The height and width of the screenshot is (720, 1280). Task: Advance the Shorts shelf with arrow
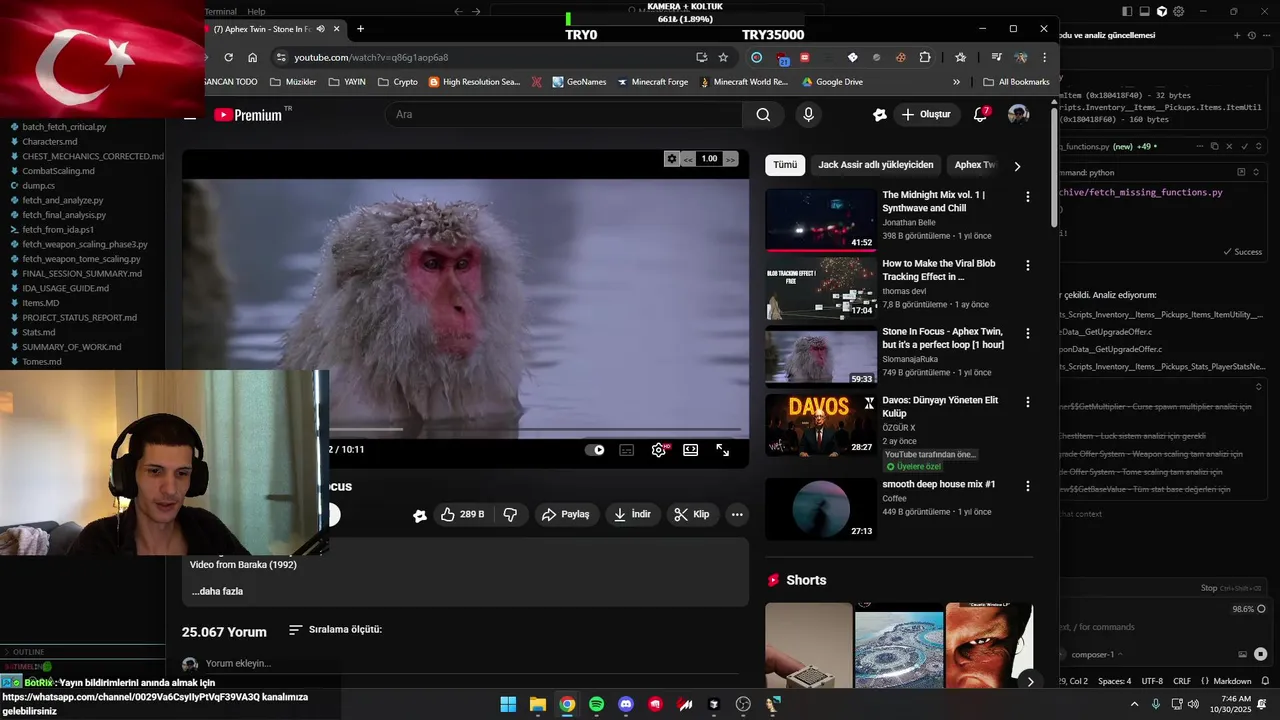coord(1030,682)
